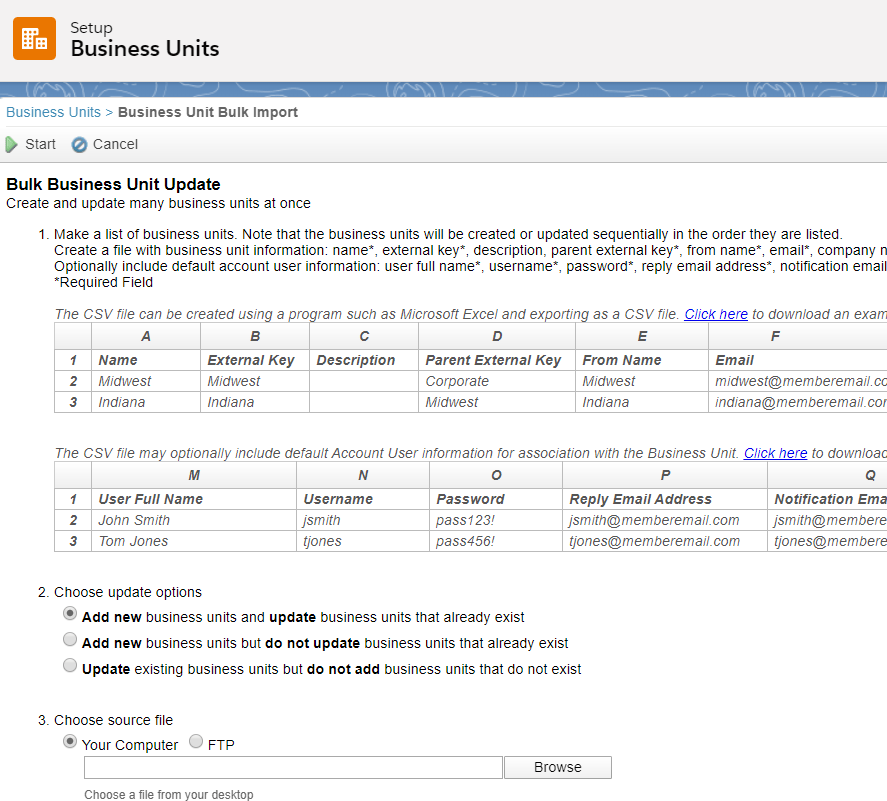The image size is (887, 801).
Task: Click the John Smith example cell
Action: tap(134, 520)
